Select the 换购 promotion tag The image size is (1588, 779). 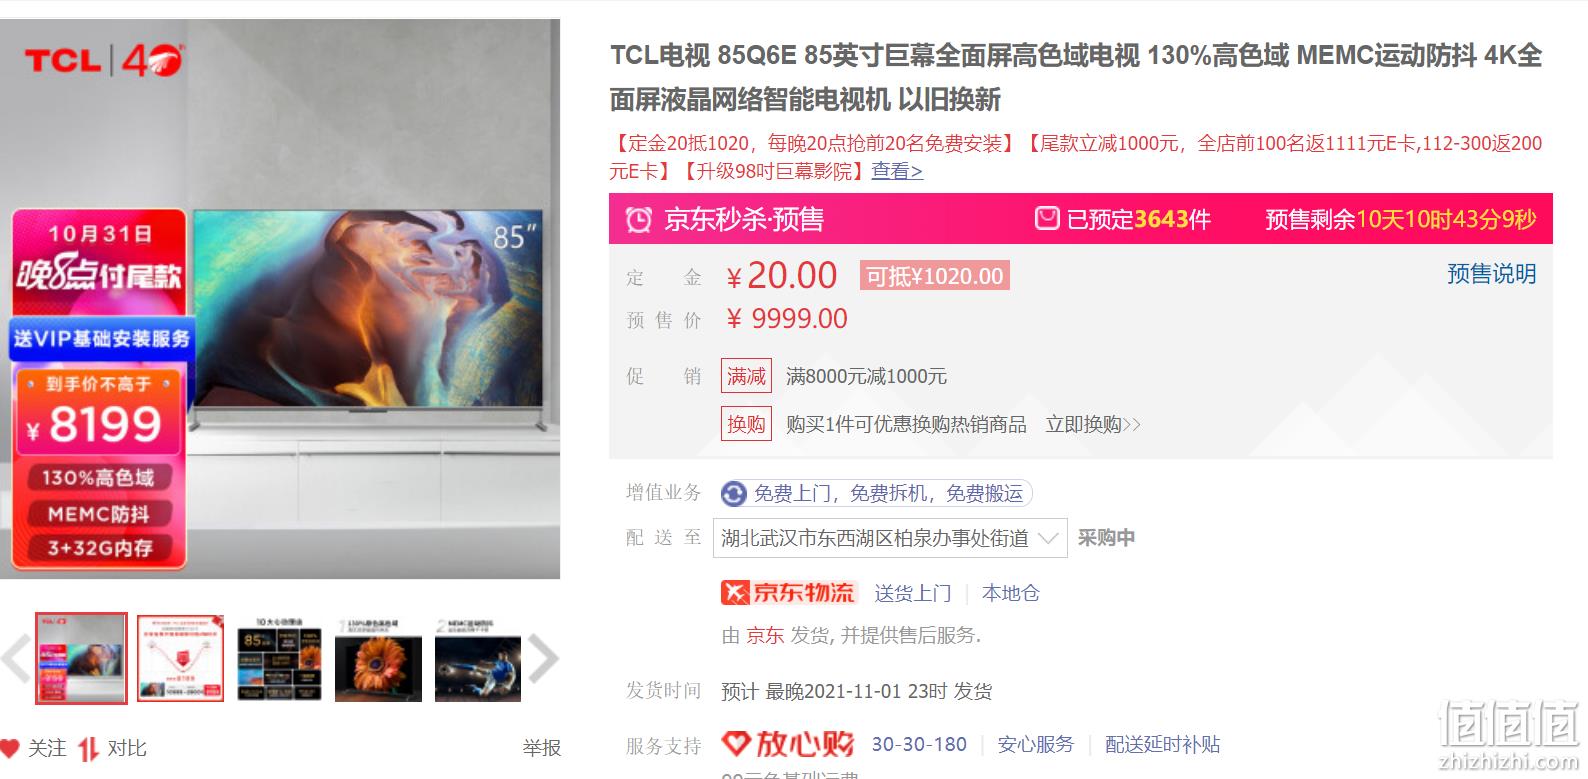(x=746, y=425)
